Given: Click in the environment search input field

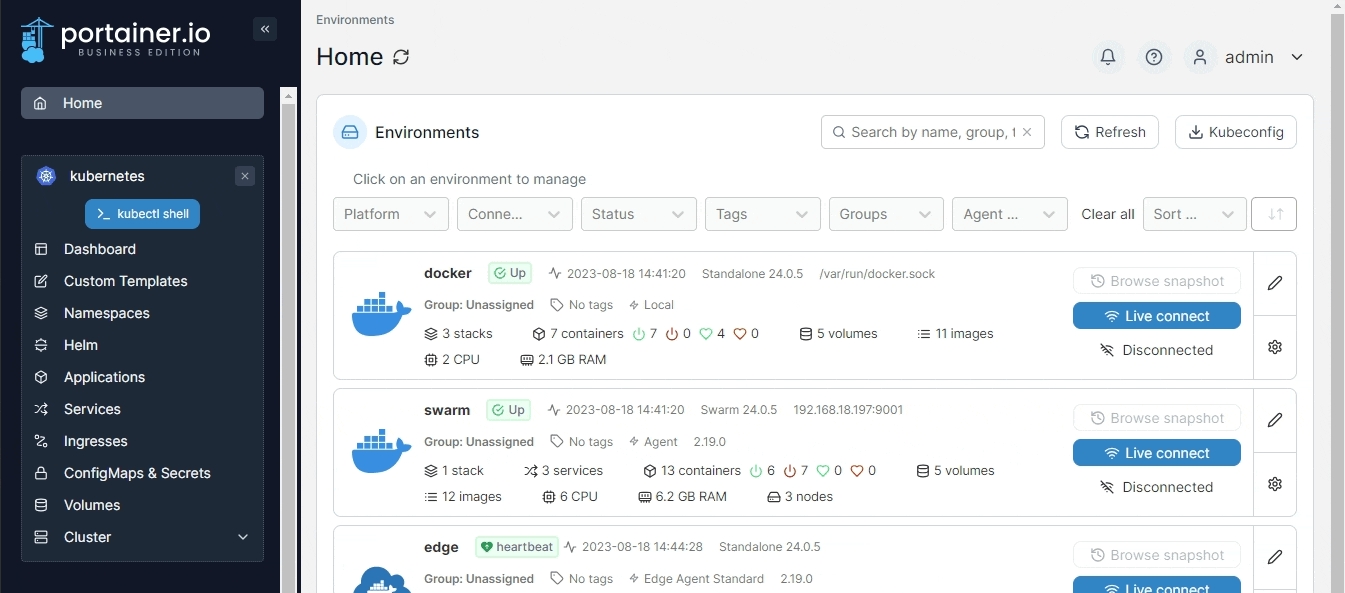Looking at the screenshot, I should click(x=930, y=132).
